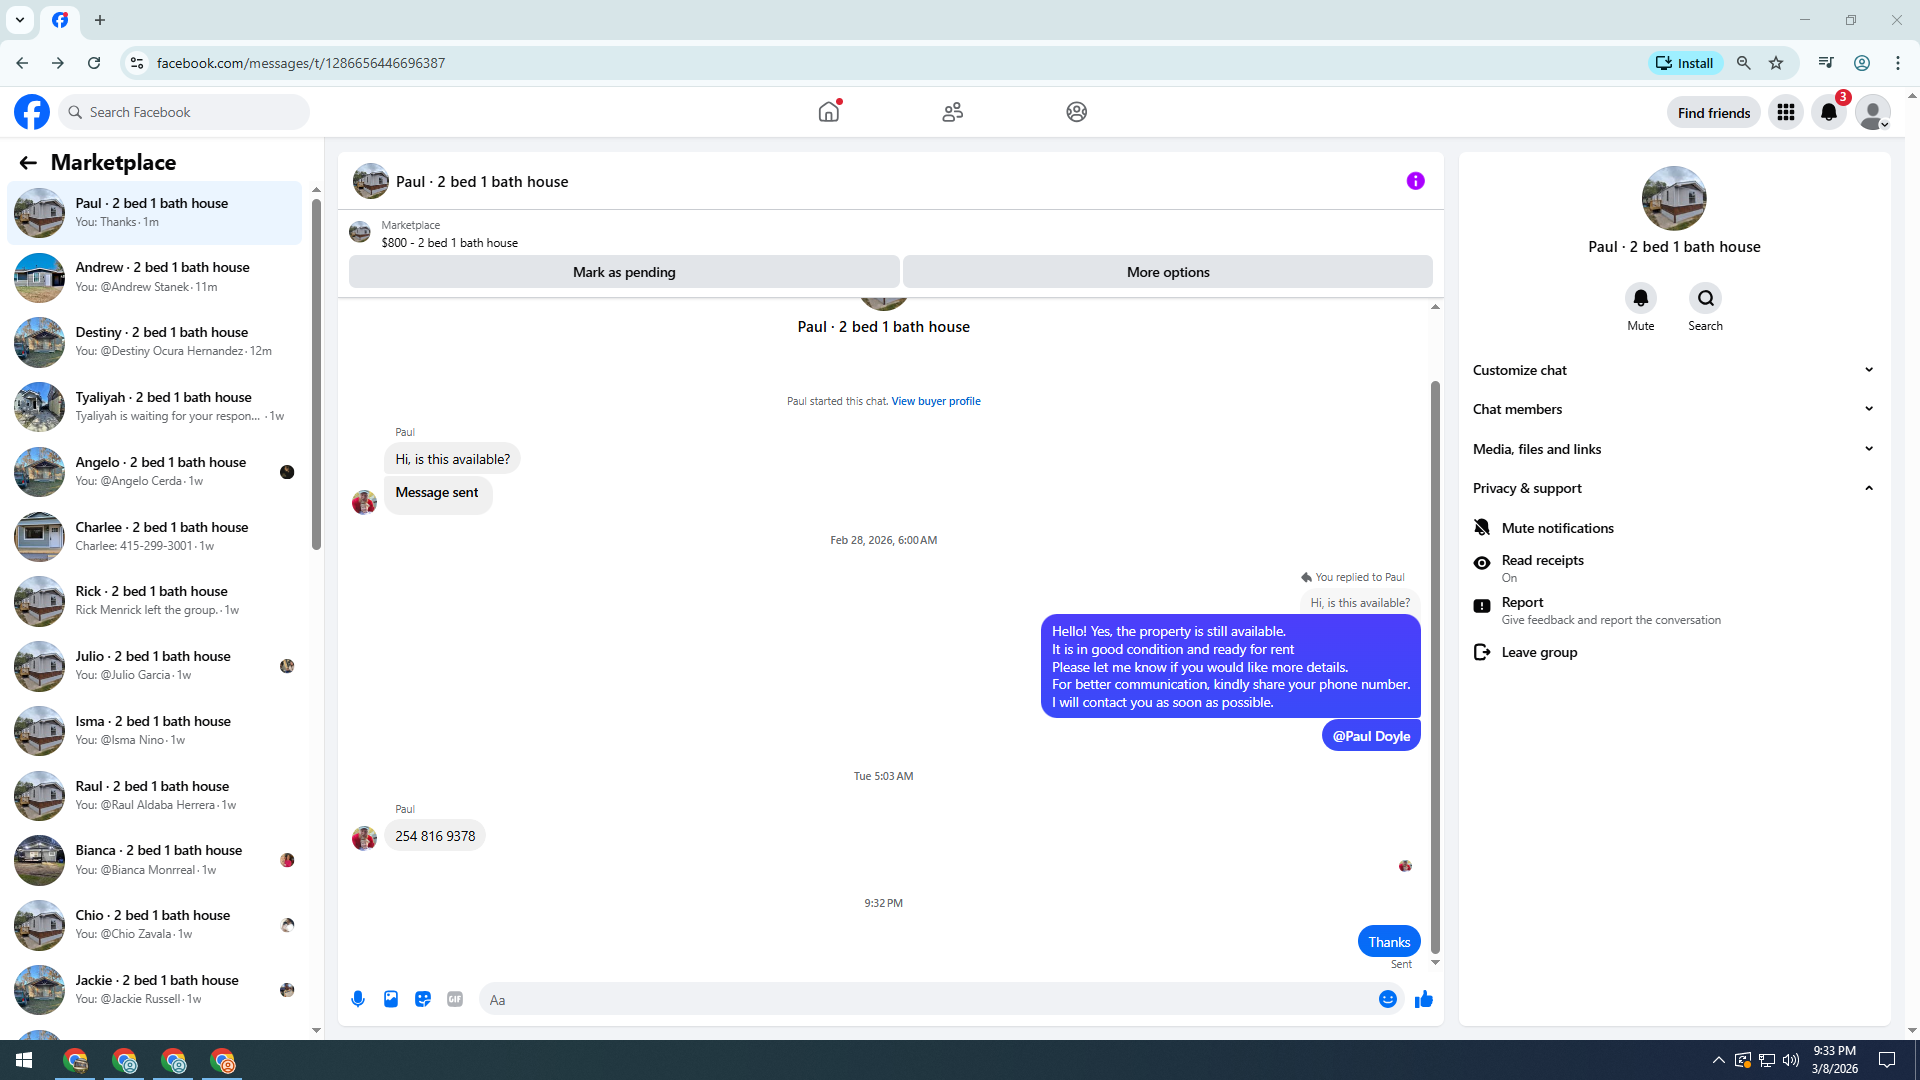Open the GIF picker icon
The height and width of the screenshot is (1080, 1920).
[455, 999]
